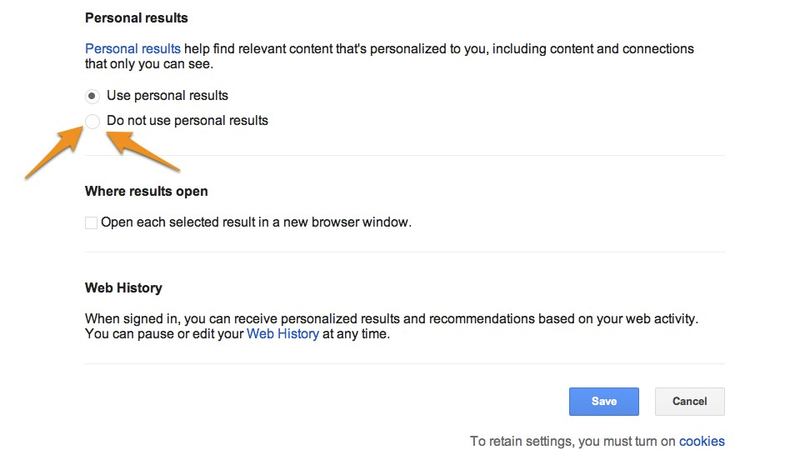The image size is (800, 450).
Task: Click the 'Use personal results' label text
Action: pyautogui.click(x=167, y=95)
